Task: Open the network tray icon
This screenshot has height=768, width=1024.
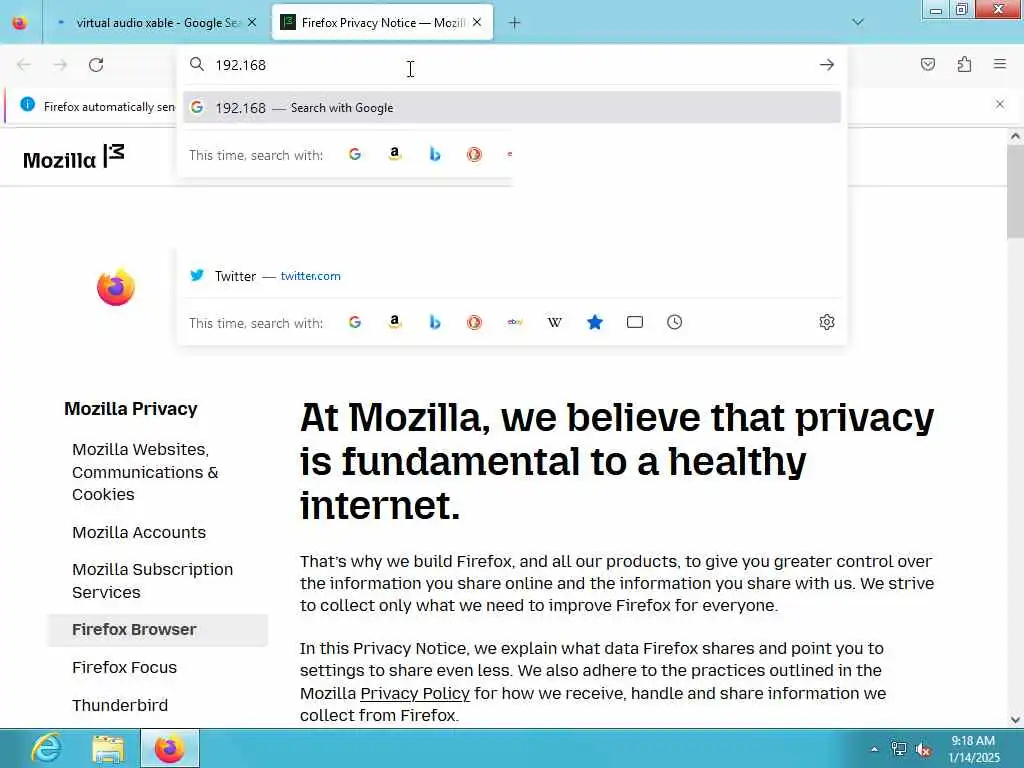Action: (899, 749)
